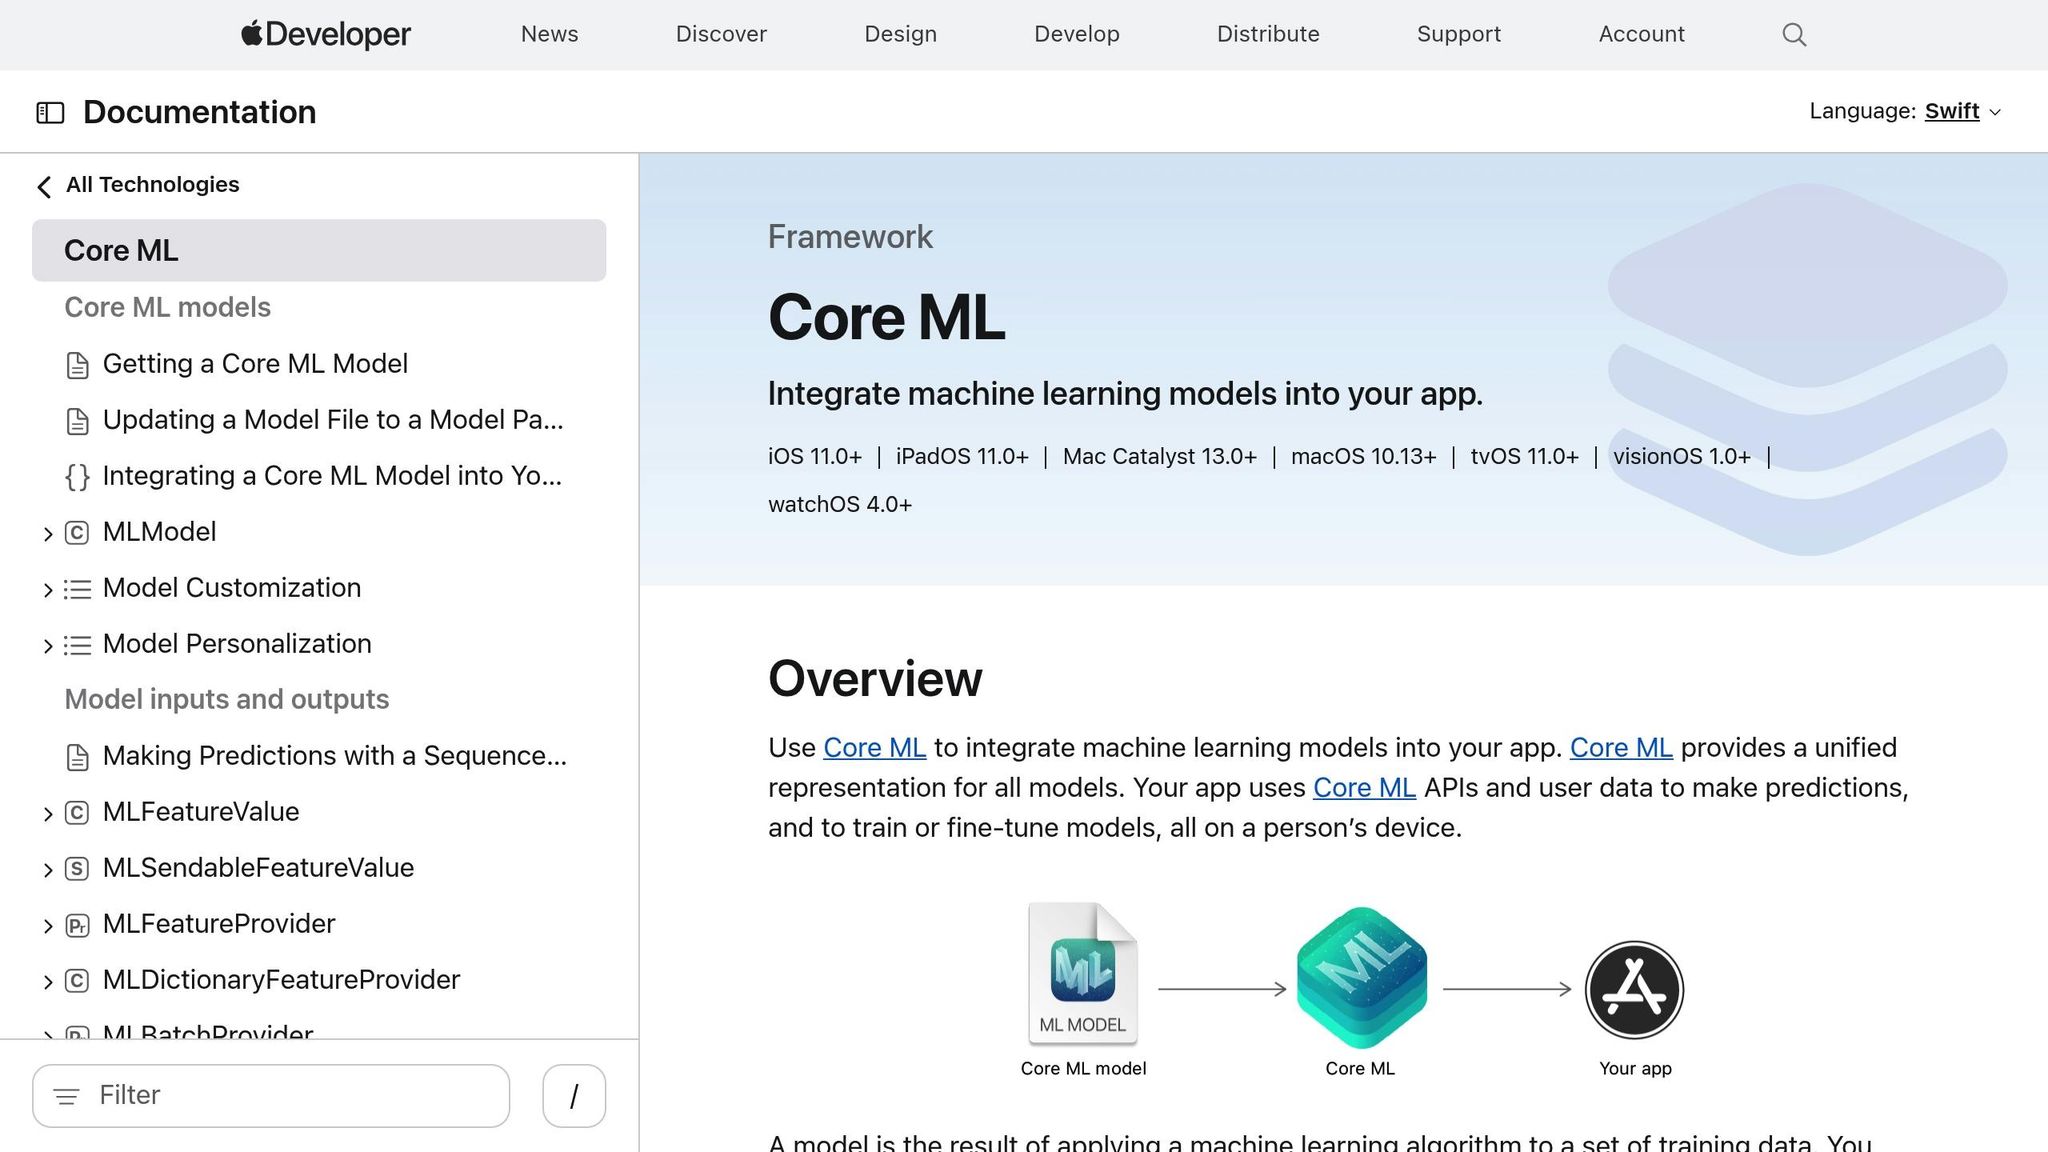Open Integrating a Core ML Model sample
Screen dimensions: 2048x1152
pyautogui.click(x=332, y=476)
